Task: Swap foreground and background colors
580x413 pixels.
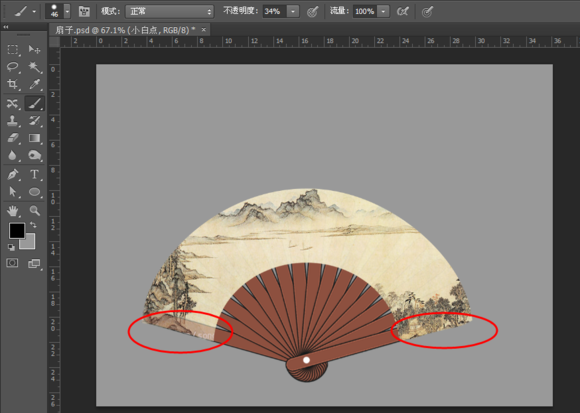Action: (33, 224)
